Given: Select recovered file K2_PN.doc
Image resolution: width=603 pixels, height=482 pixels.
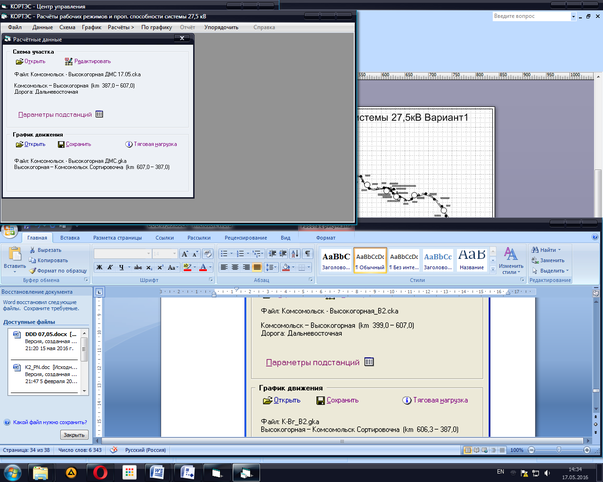Looking at the screenshot, I should tap(45, 374).
